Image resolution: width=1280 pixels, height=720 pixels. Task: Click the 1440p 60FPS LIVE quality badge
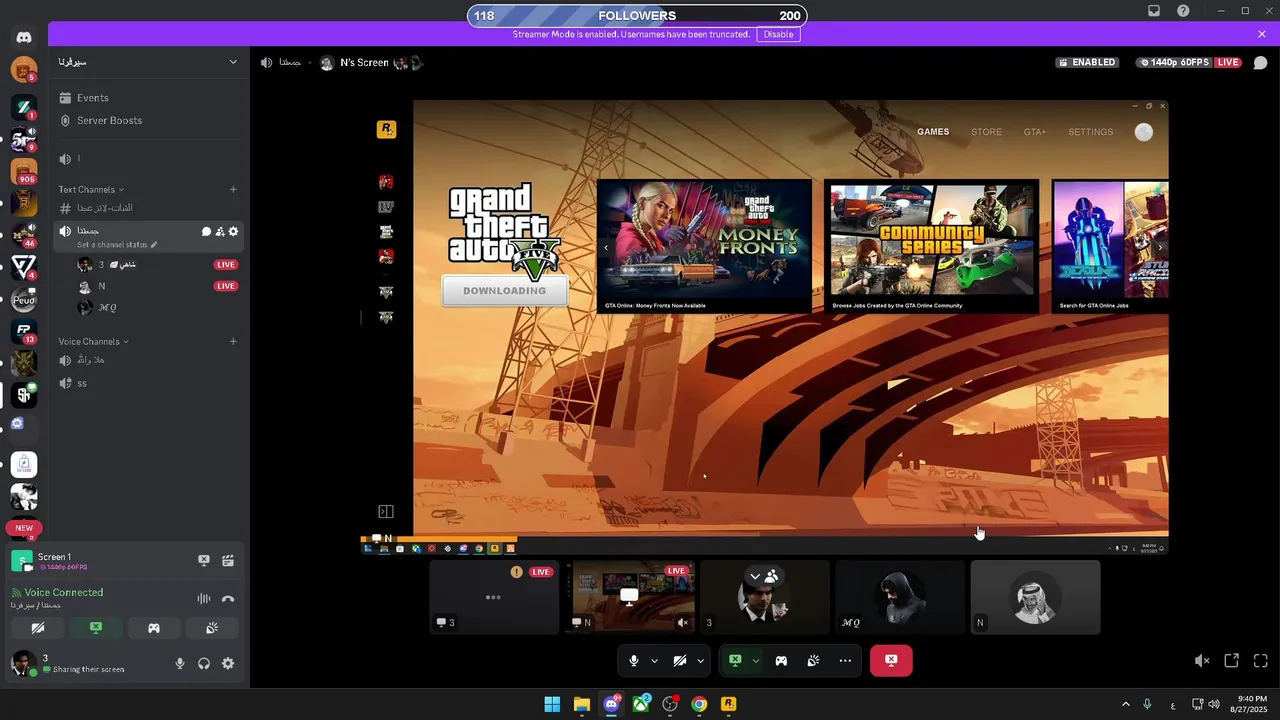[x=1190, y=62]
